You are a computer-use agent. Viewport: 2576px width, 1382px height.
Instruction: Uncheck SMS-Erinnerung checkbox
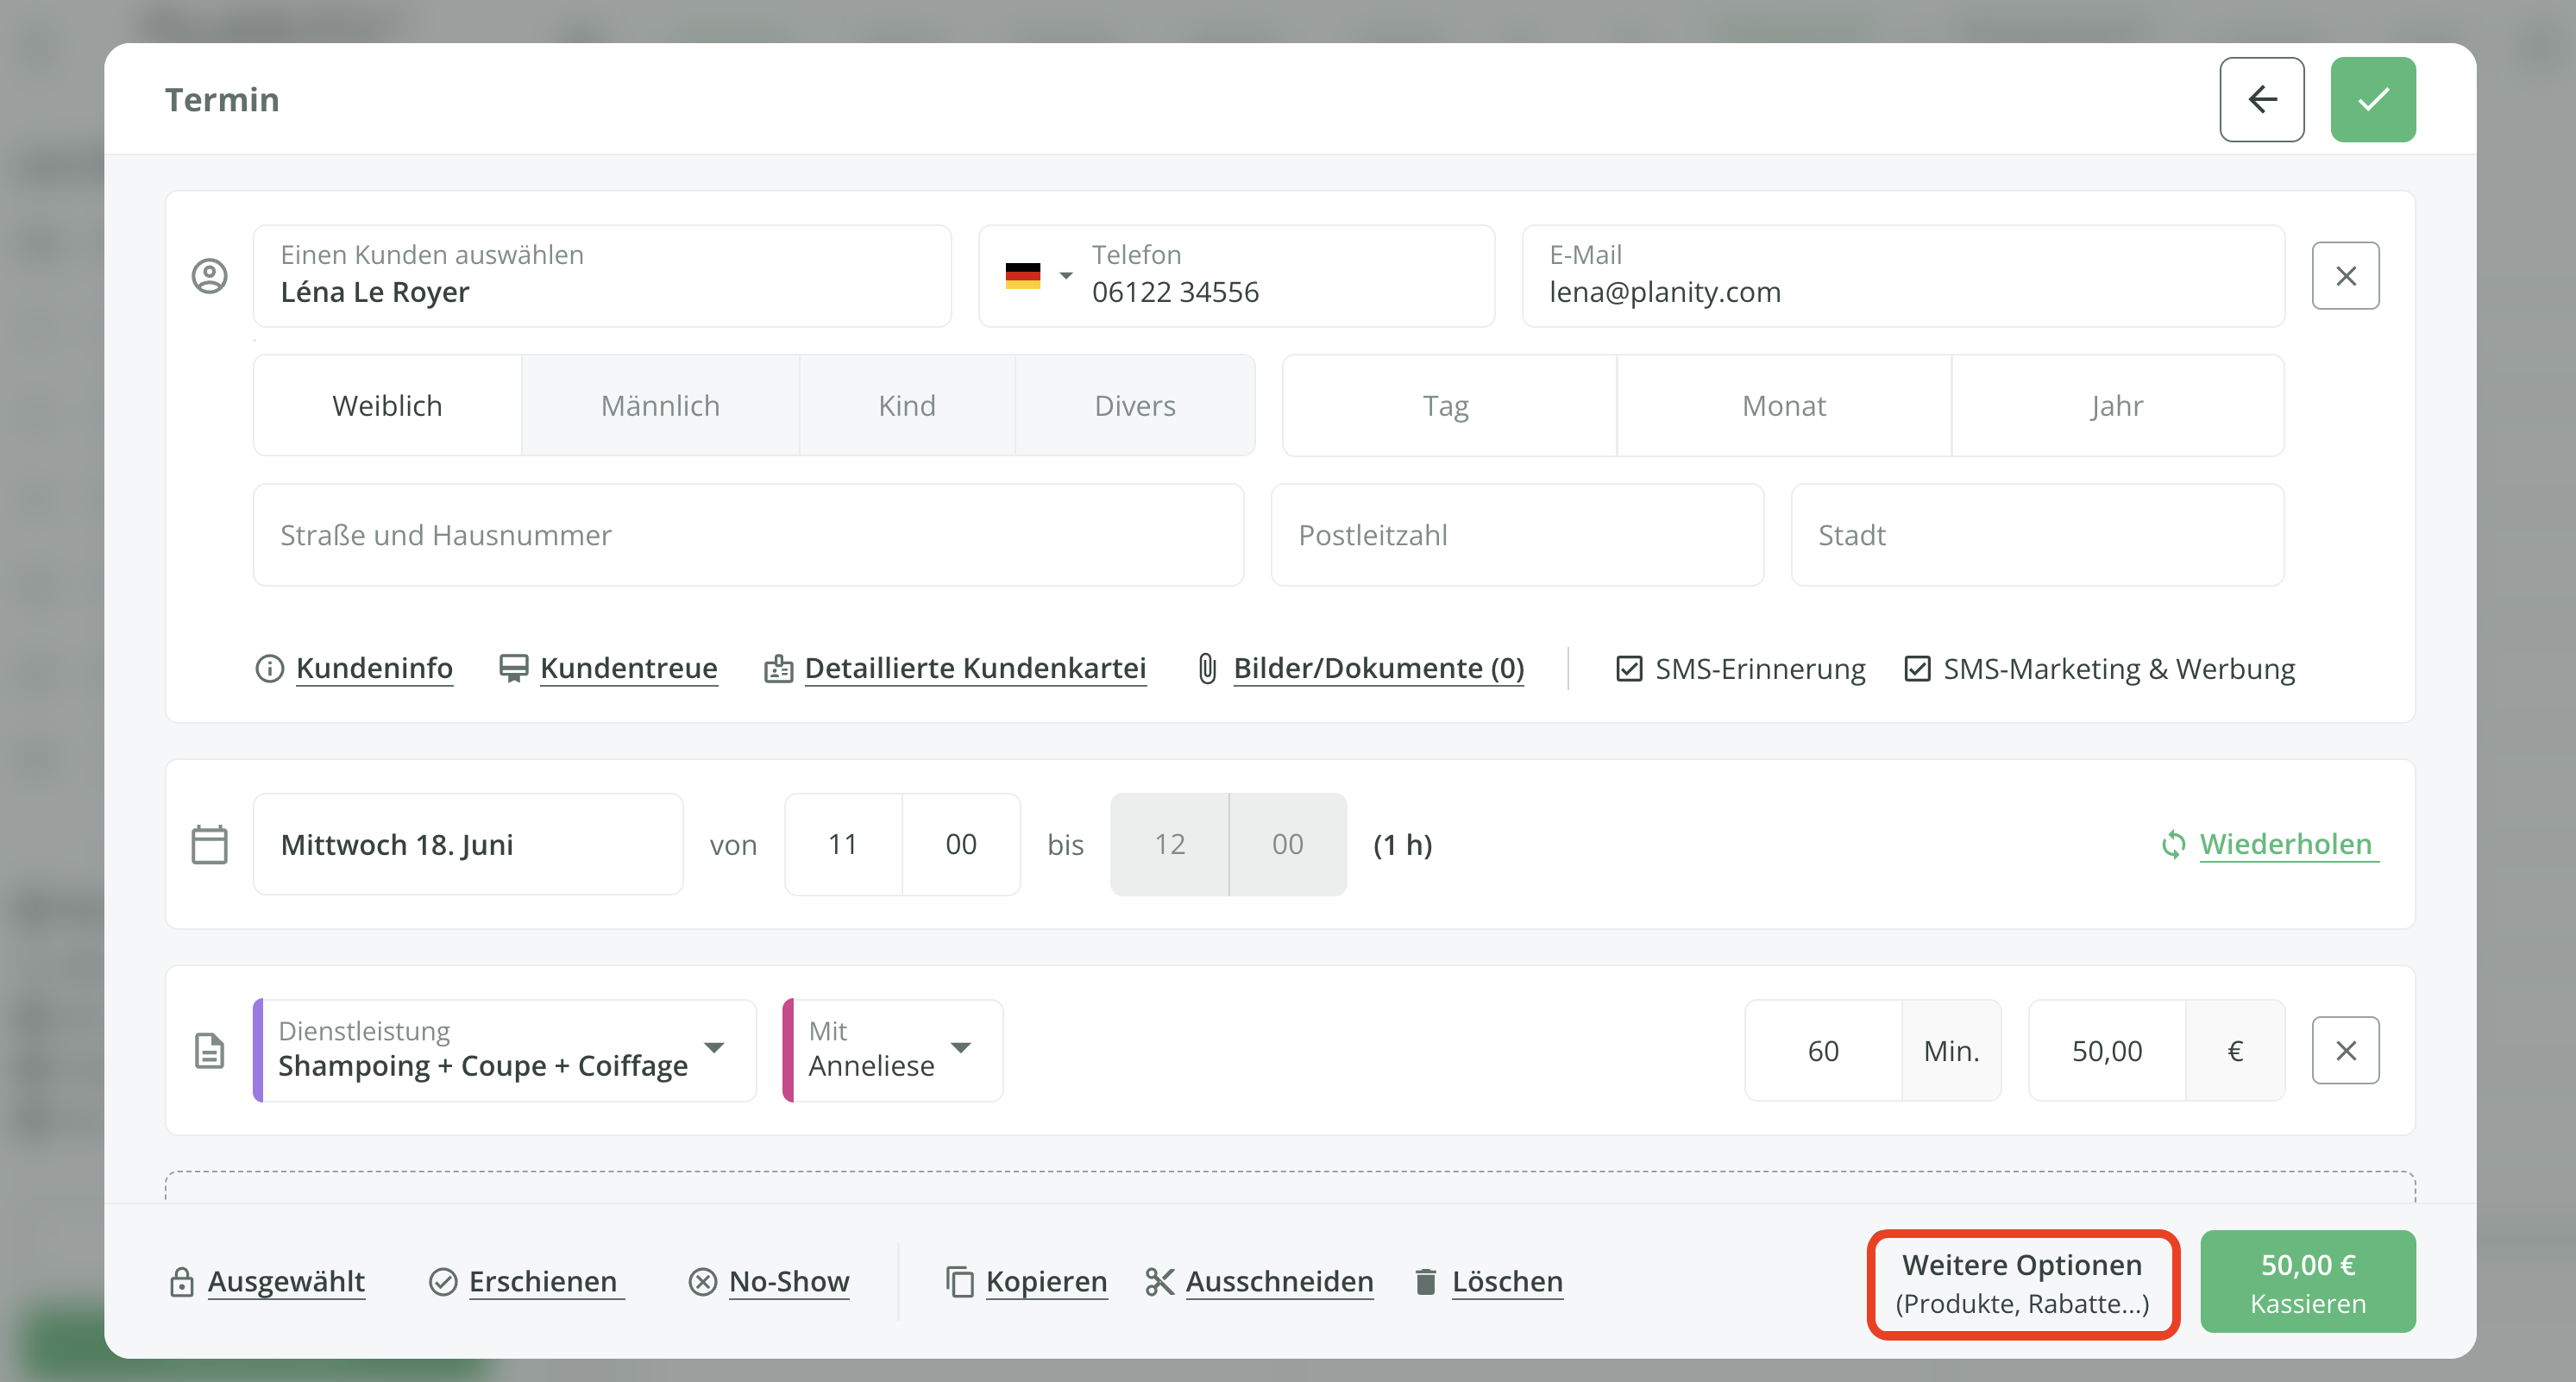coord(1629,668)
